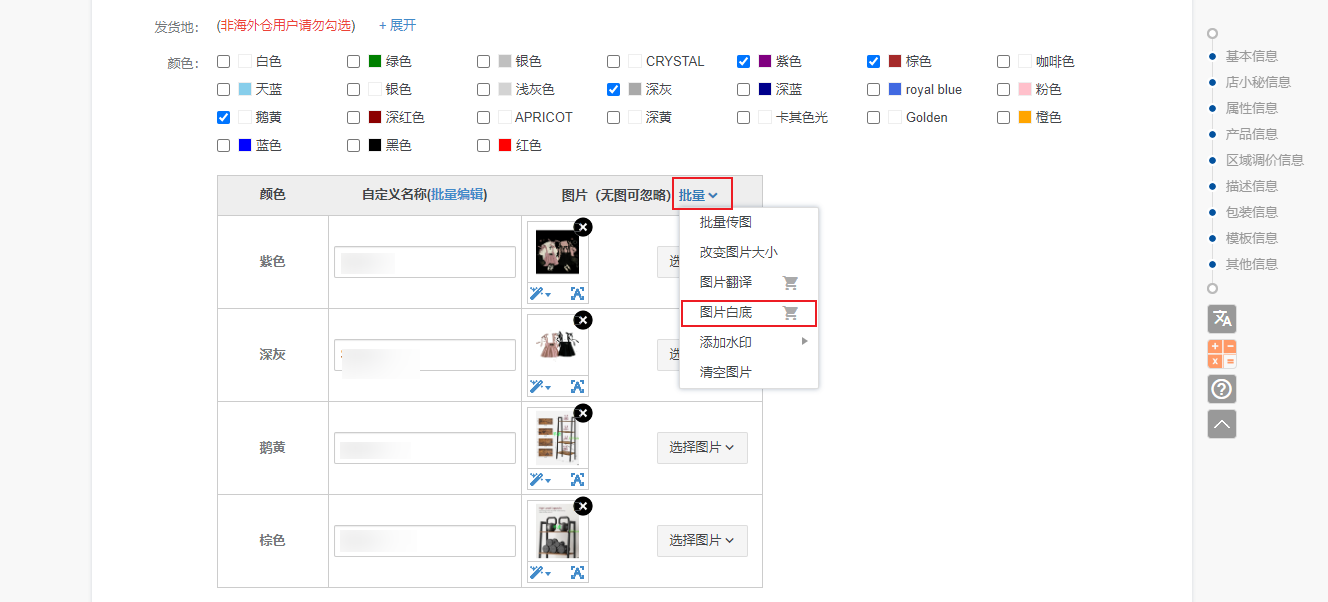Click the cart icon next to 图片翻译

790,283
